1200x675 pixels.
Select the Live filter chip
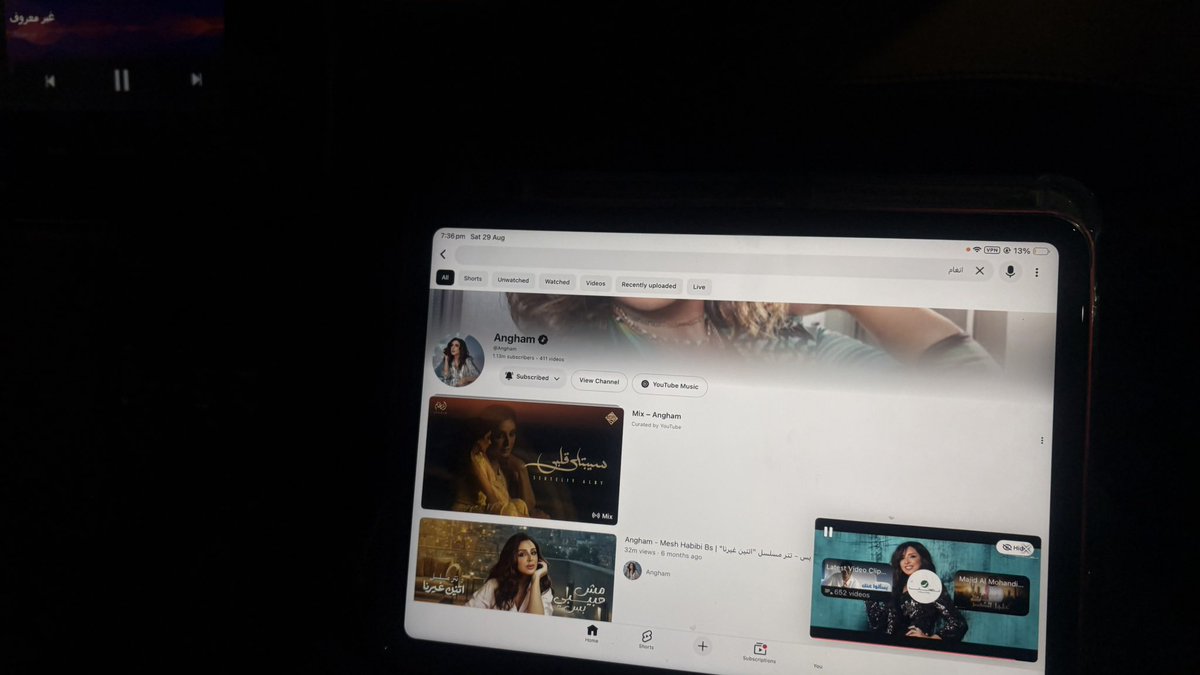pos(699,287)
